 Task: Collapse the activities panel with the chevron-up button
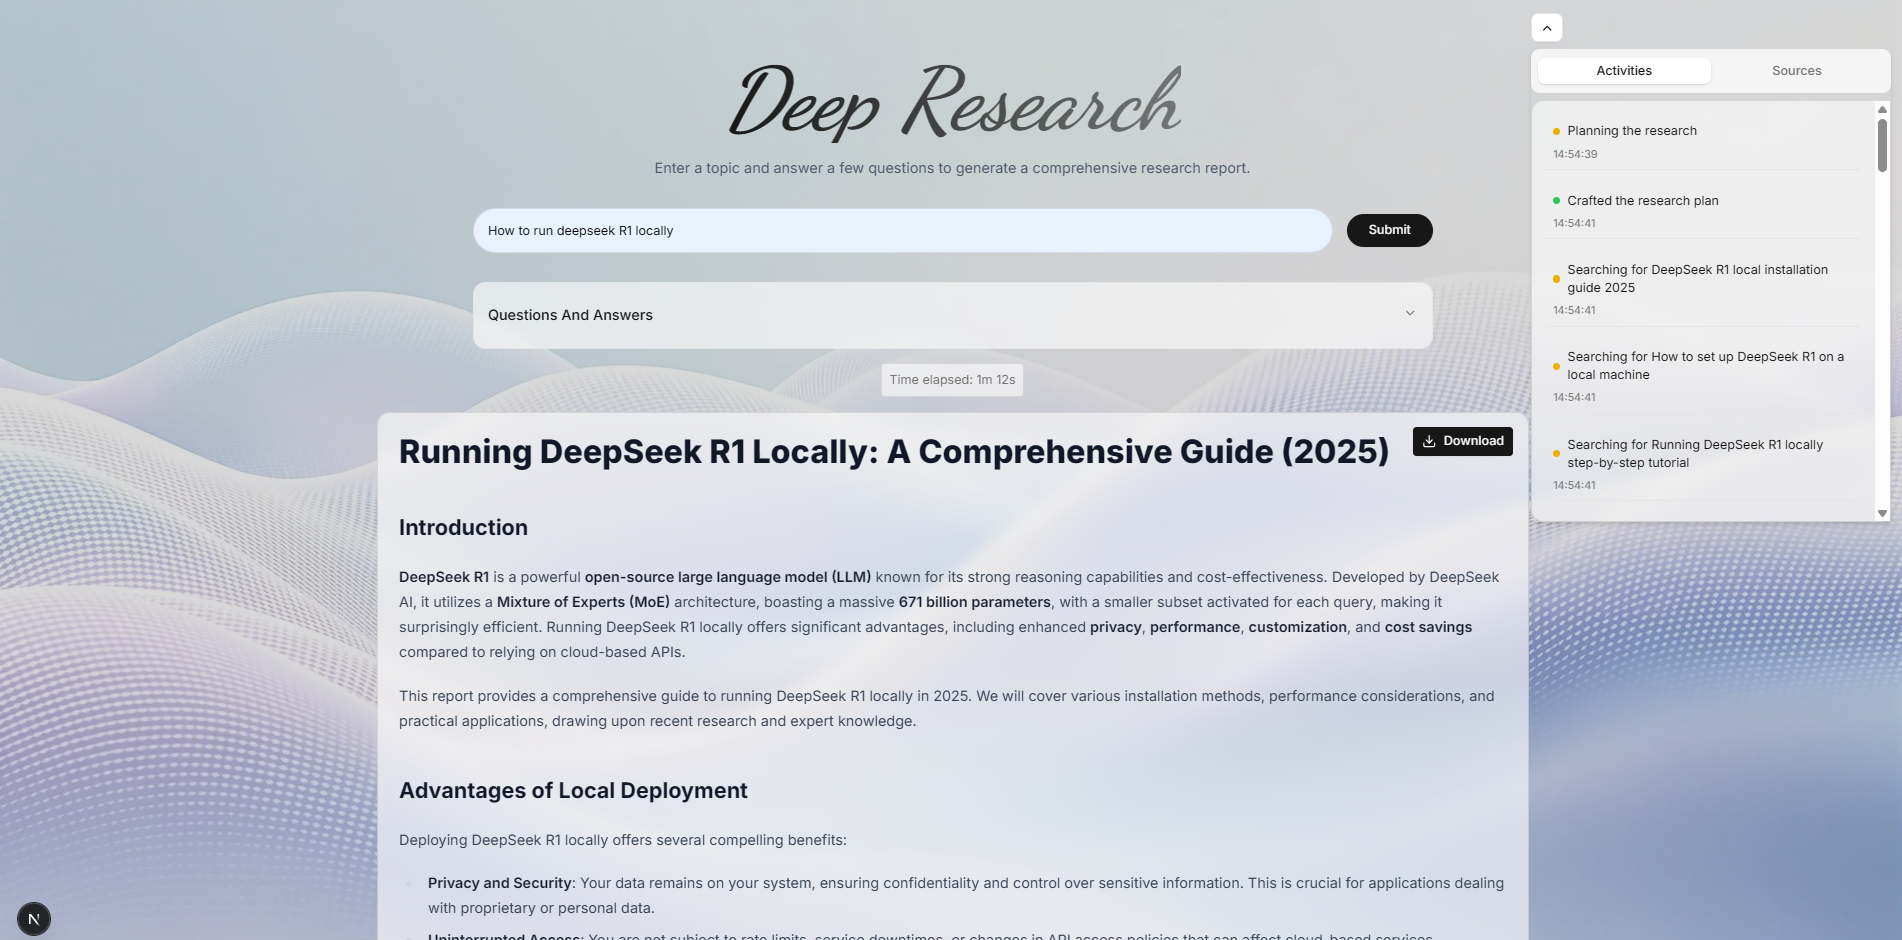1546,28
